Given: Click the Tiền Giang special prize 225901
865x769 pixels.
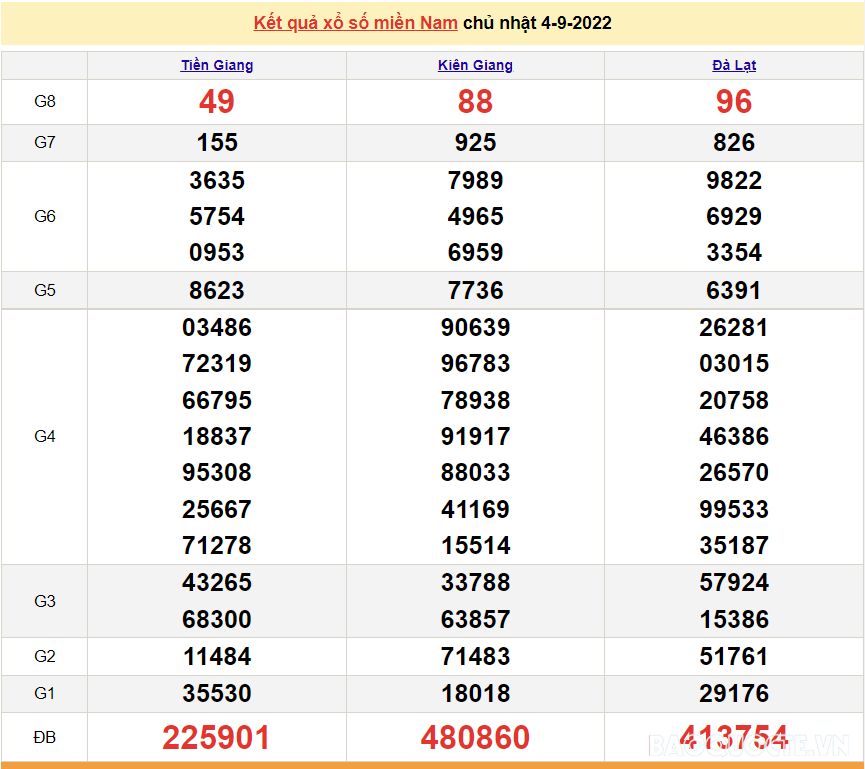Looking at the screenshot, I should (x=217, y=738).
